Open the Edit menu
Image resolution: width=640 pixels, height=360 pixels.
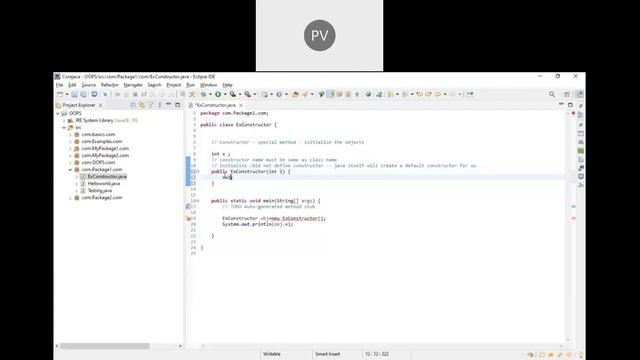point(72,85)
